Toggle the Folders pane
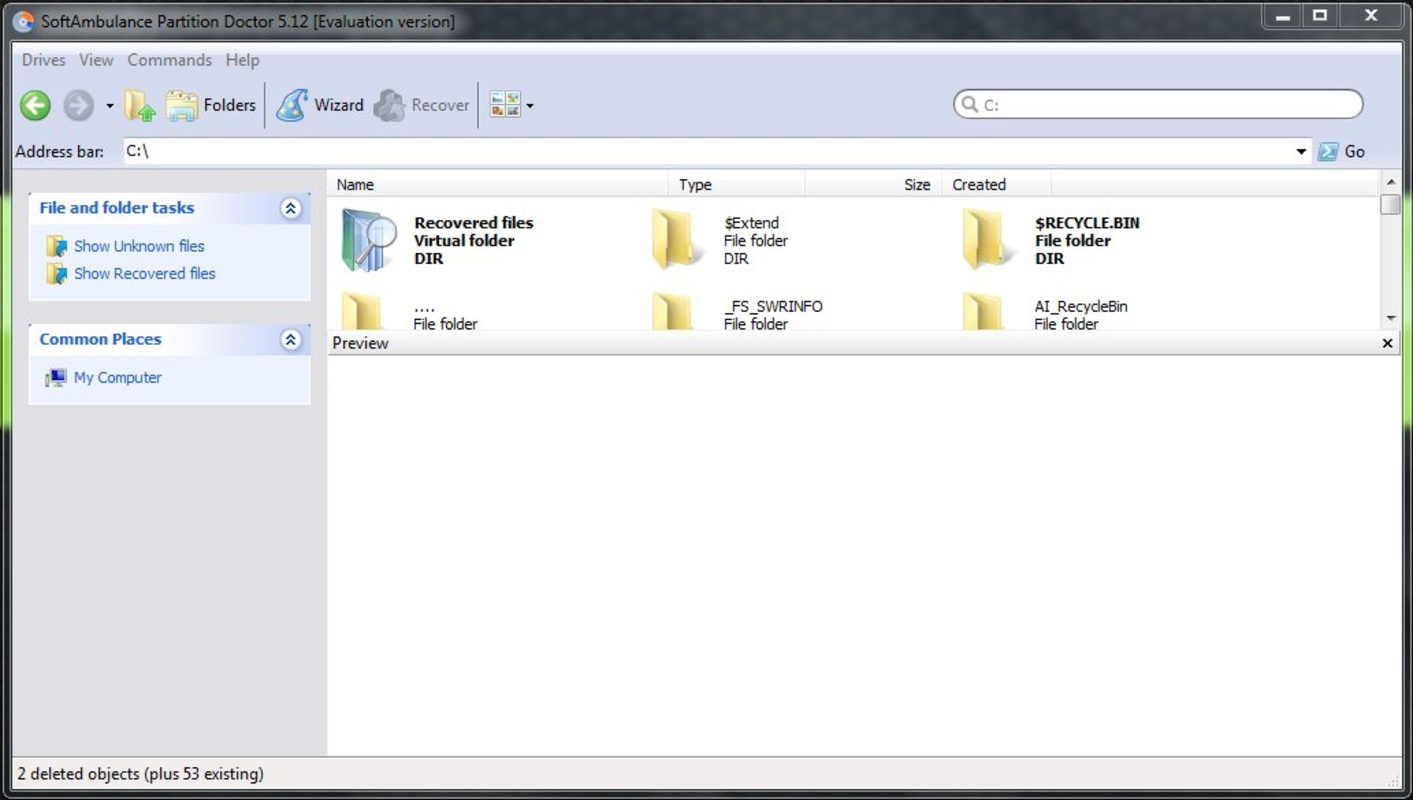1413x800 pixels. tap(210, 105)
